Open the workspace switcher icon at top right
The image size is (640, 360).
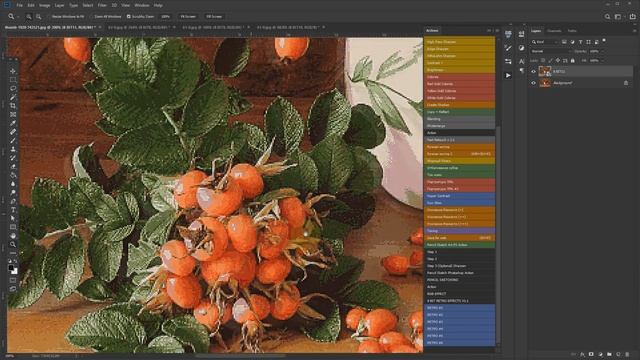click(x=618, y=17)
